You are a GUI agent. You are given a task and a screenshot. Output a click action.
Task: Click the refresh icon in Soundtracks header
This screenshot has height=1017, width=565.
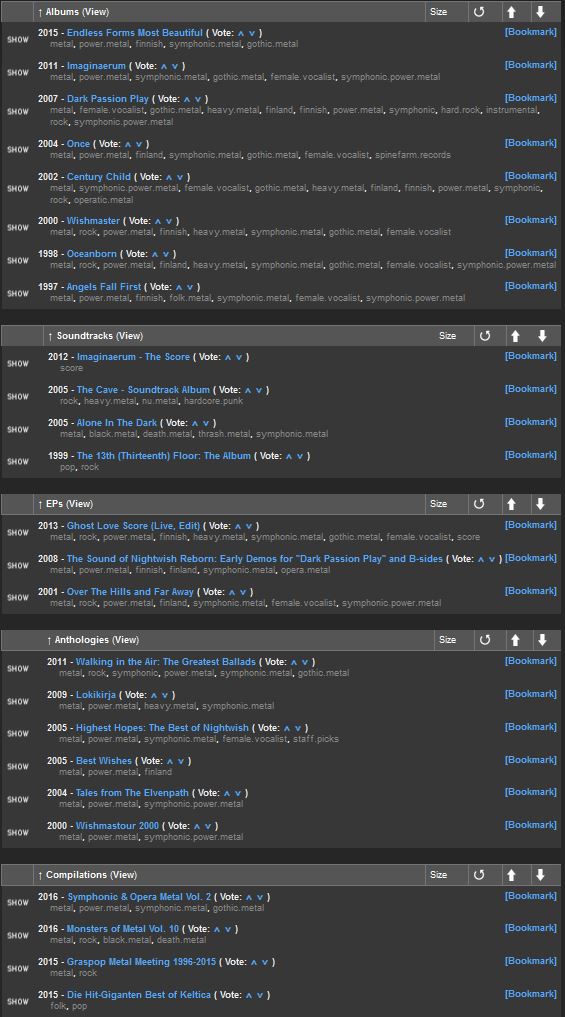click(x=485, y=335)
